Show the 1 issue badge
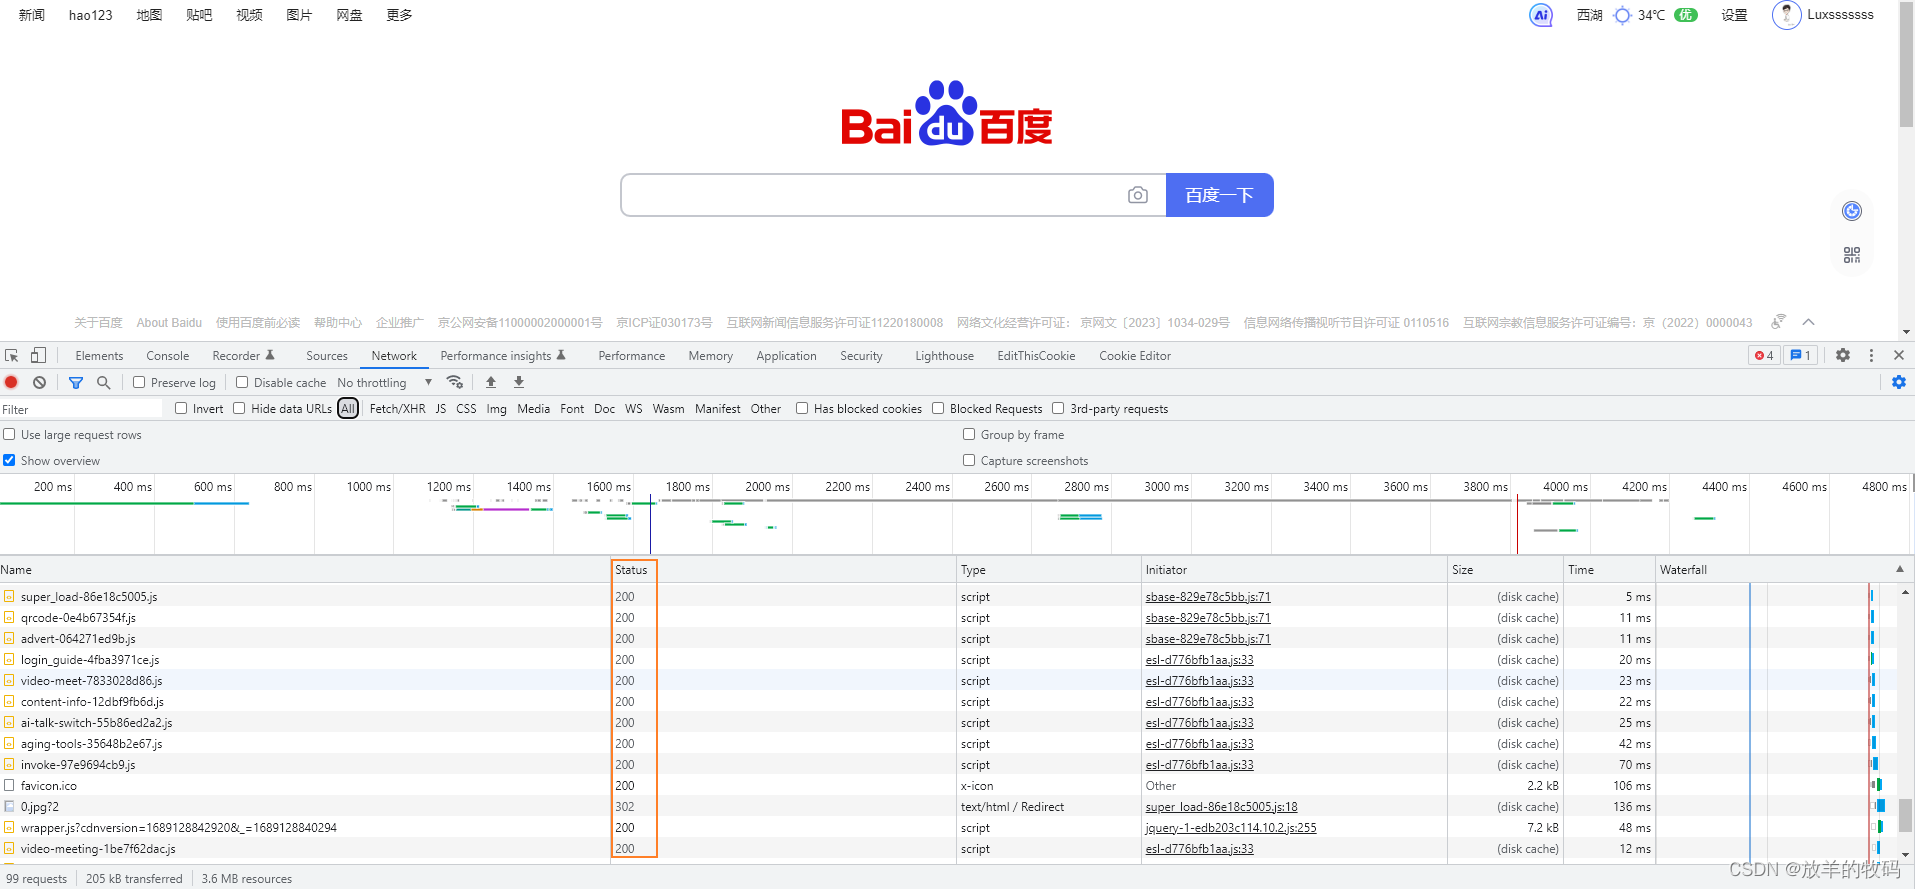 pos(1800,355)
